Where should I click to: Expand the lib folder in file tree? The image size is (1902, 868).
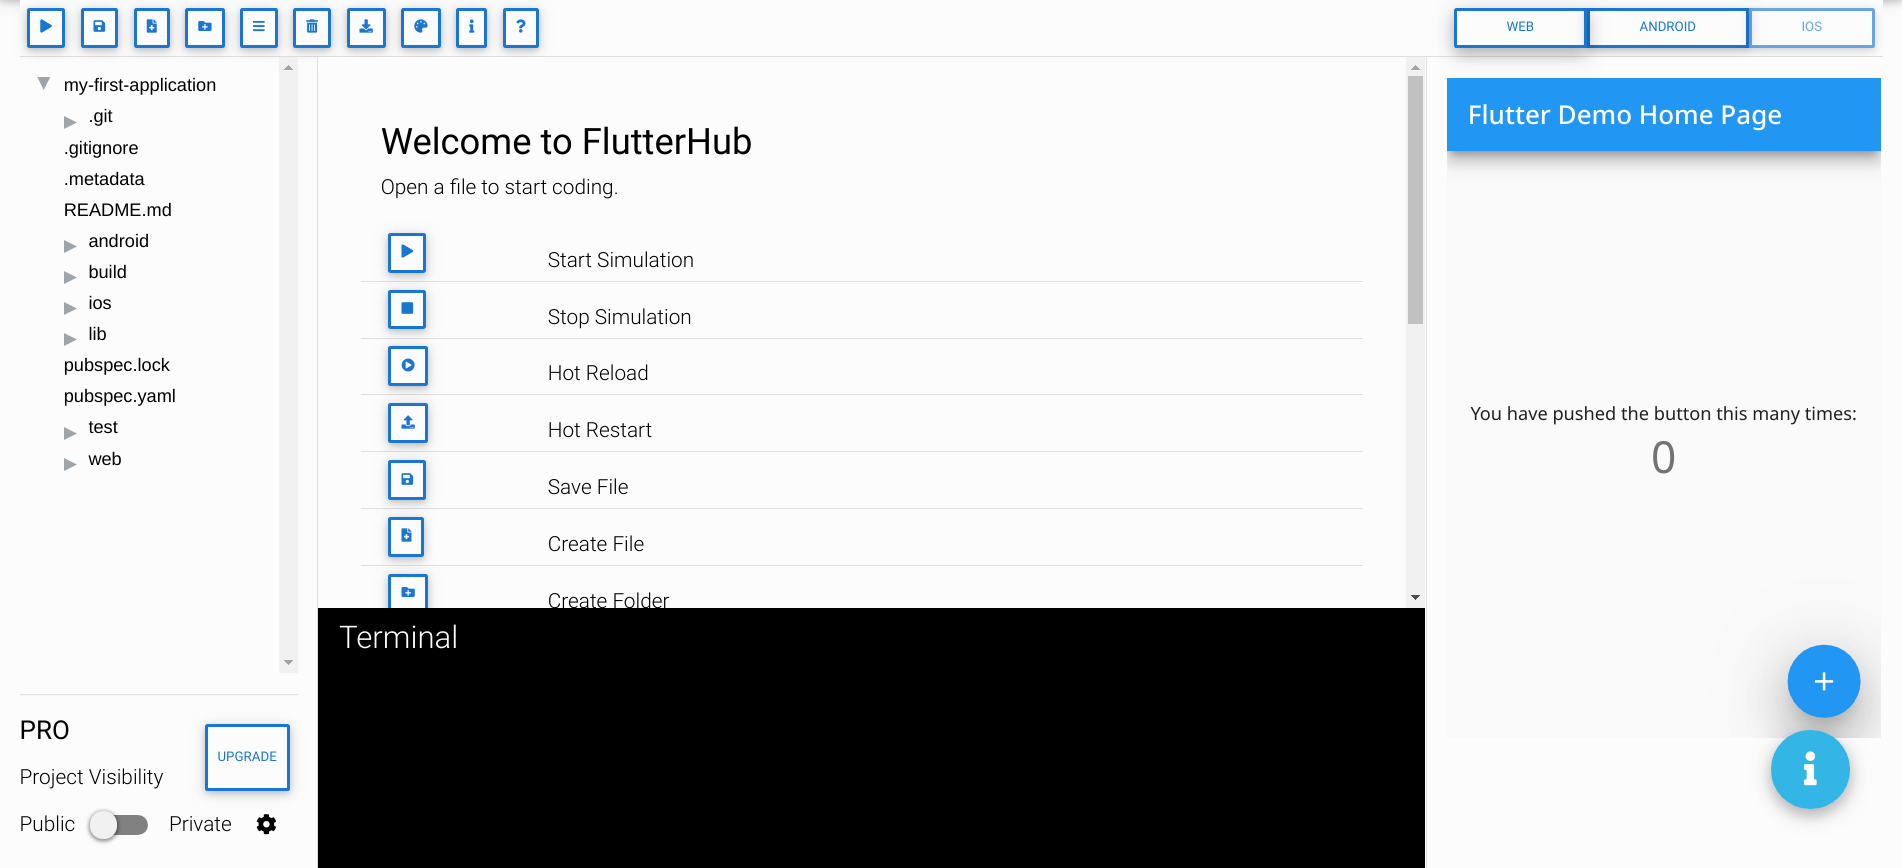click(70, 337)
